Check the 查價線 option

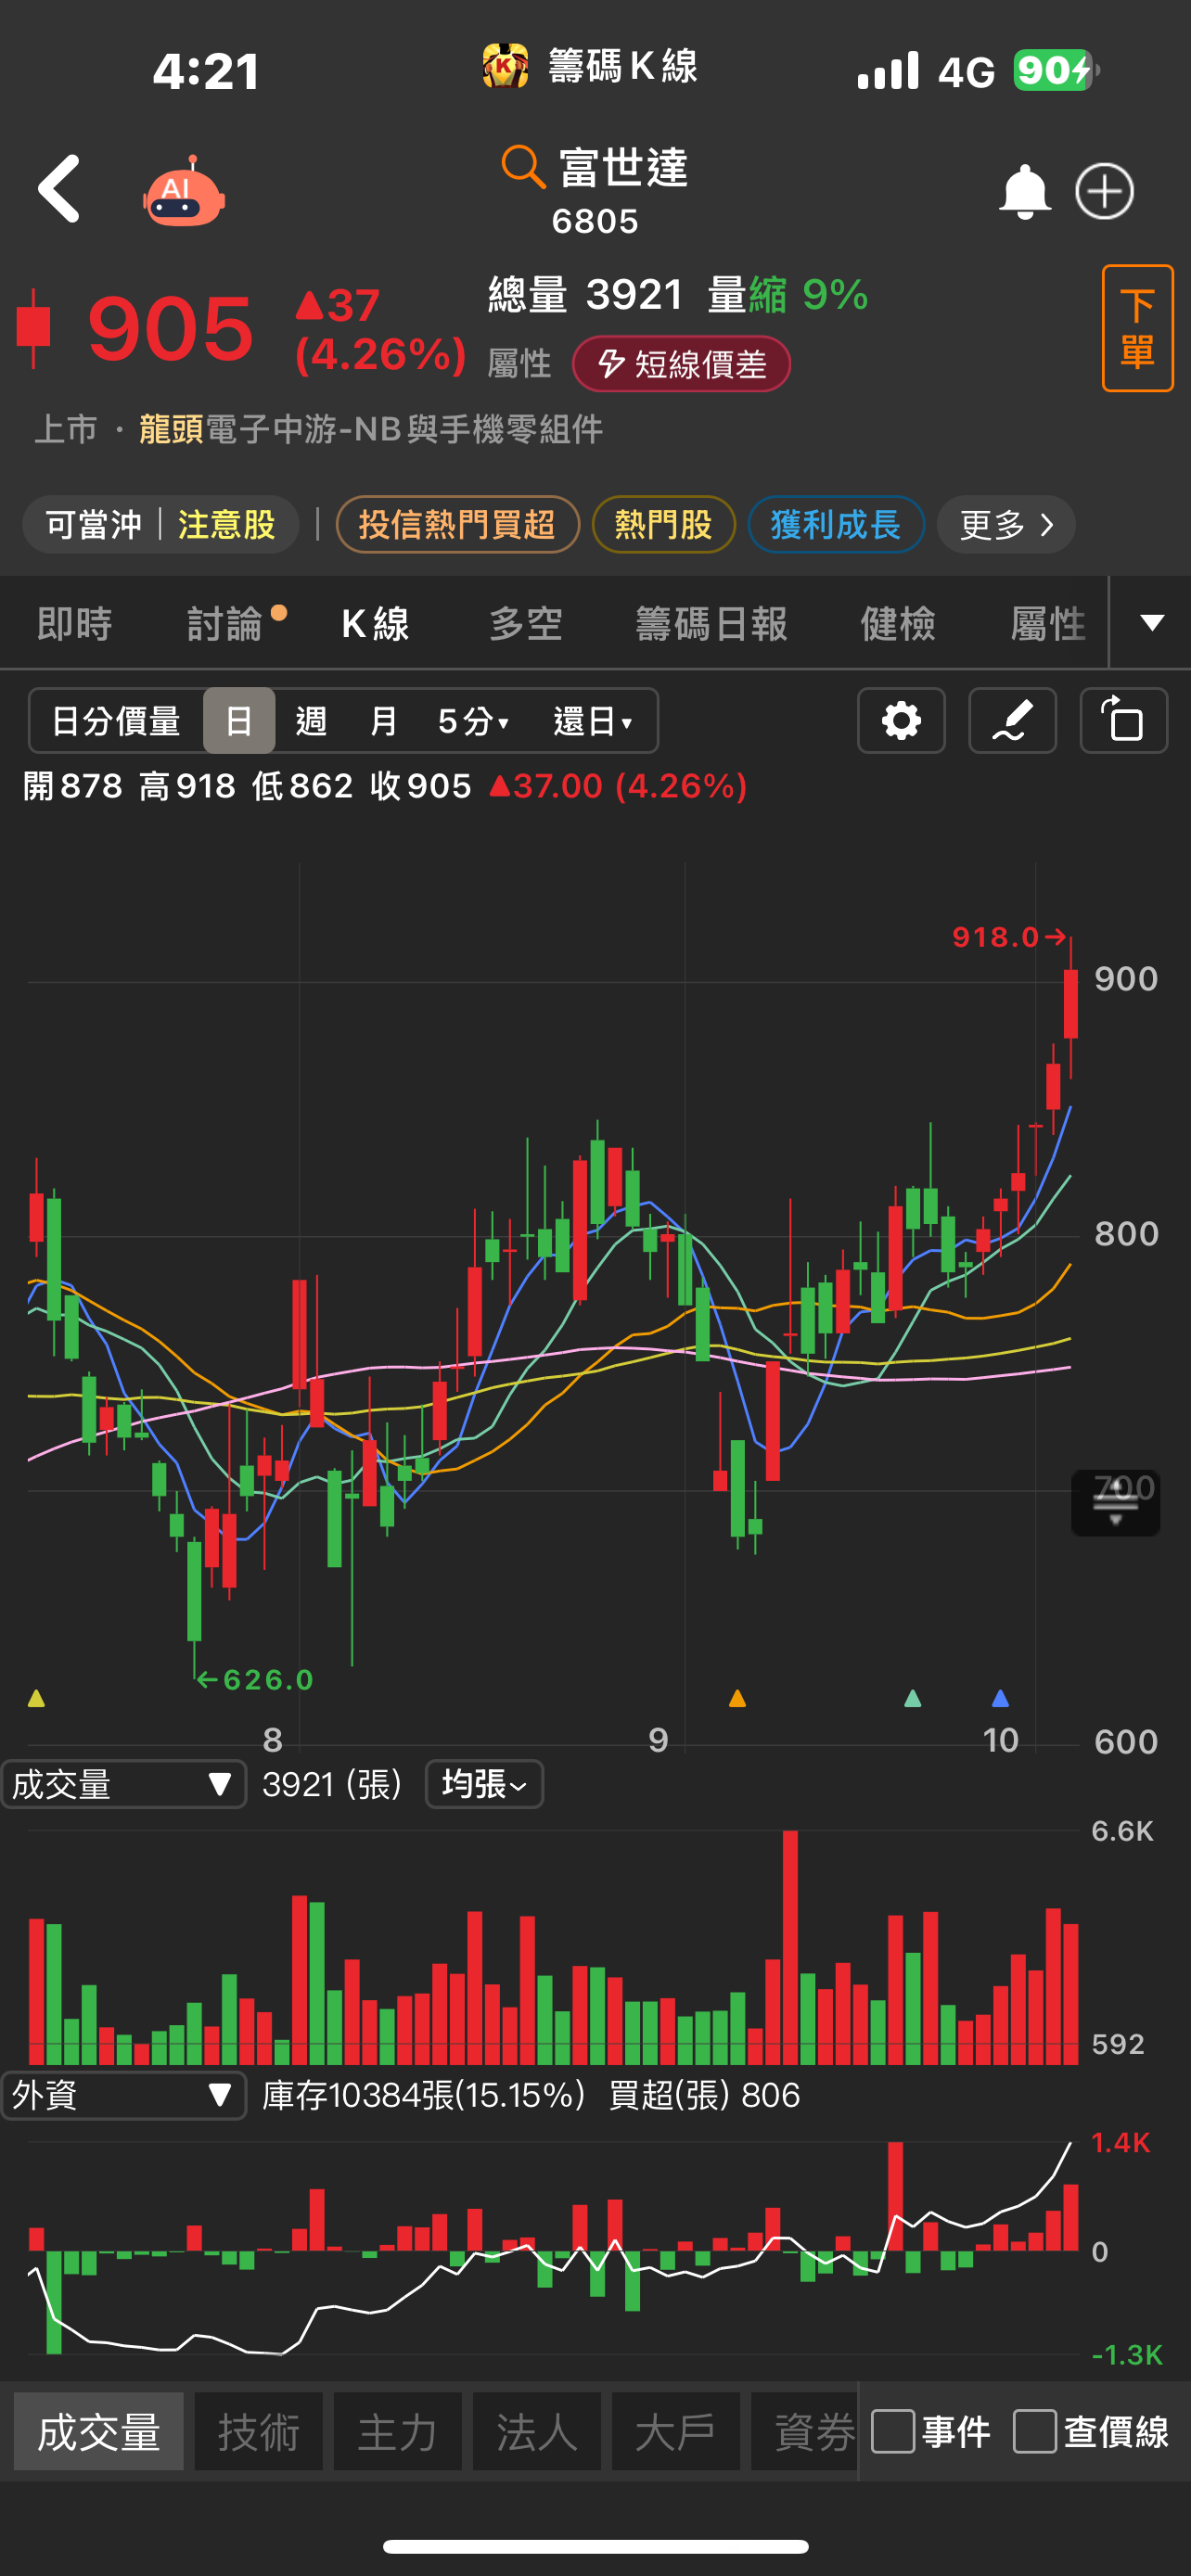click(1035, 2431)
